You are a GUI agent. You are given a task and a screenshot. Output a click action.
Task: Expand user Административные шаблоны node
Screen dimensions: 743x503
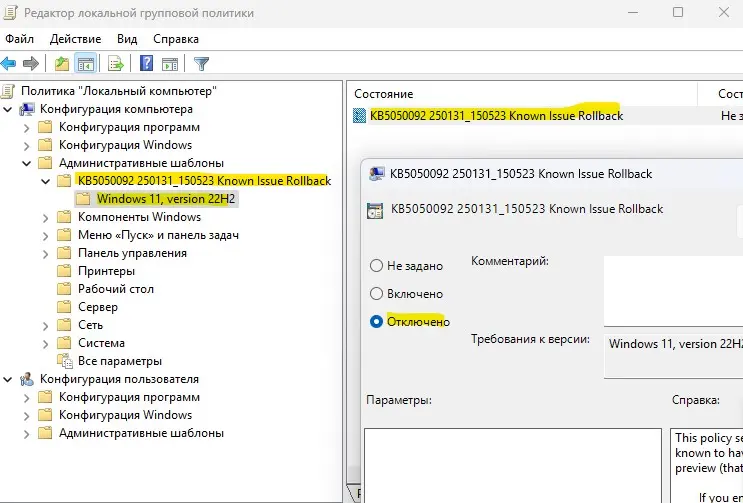[27, 434]
